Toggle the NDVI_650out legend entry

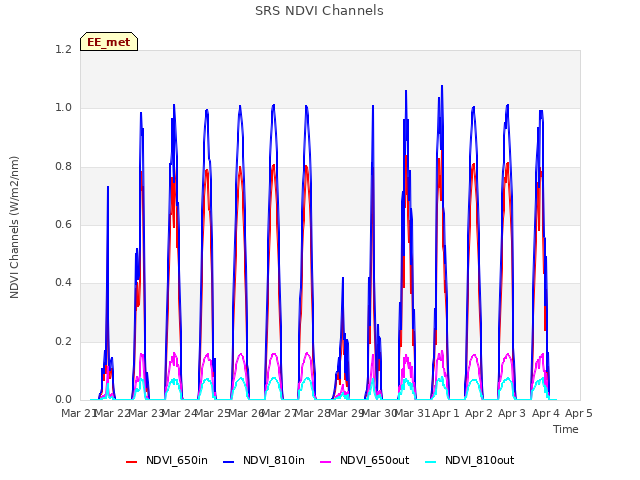coord(364,460)
